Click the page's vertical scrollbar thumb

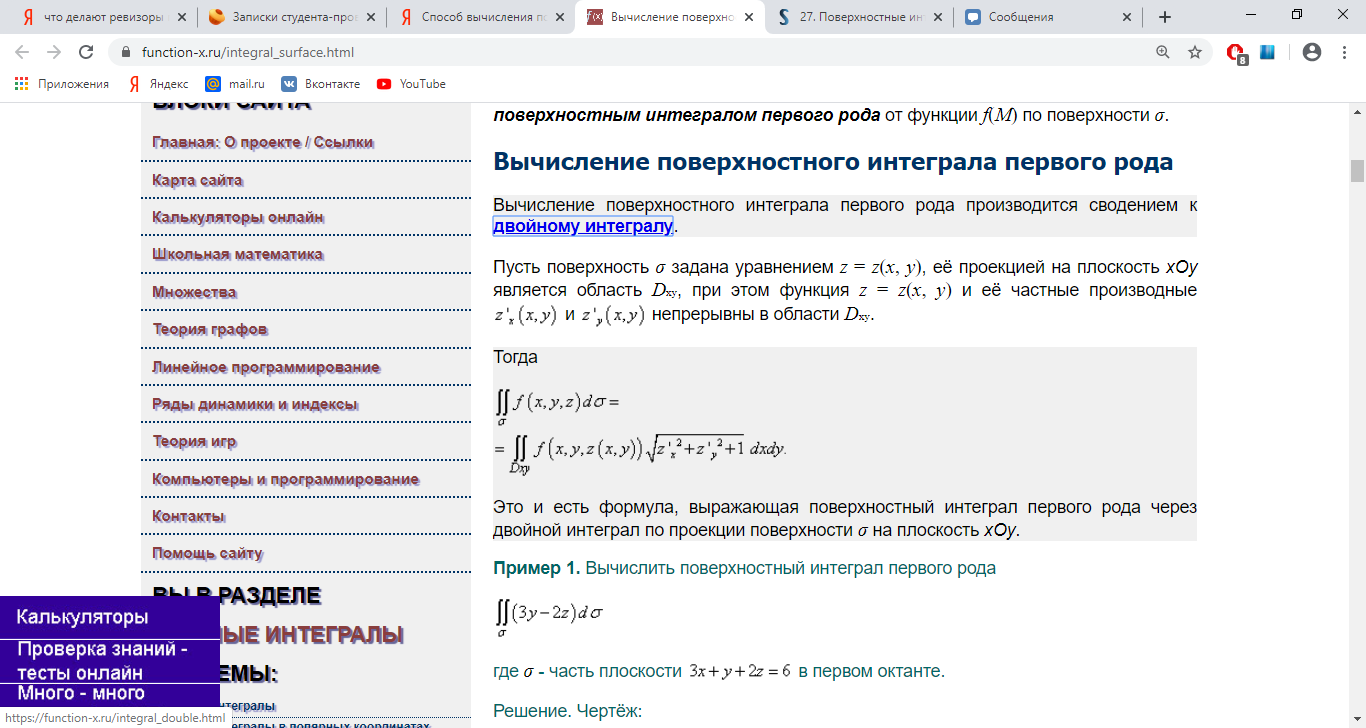1357,170
